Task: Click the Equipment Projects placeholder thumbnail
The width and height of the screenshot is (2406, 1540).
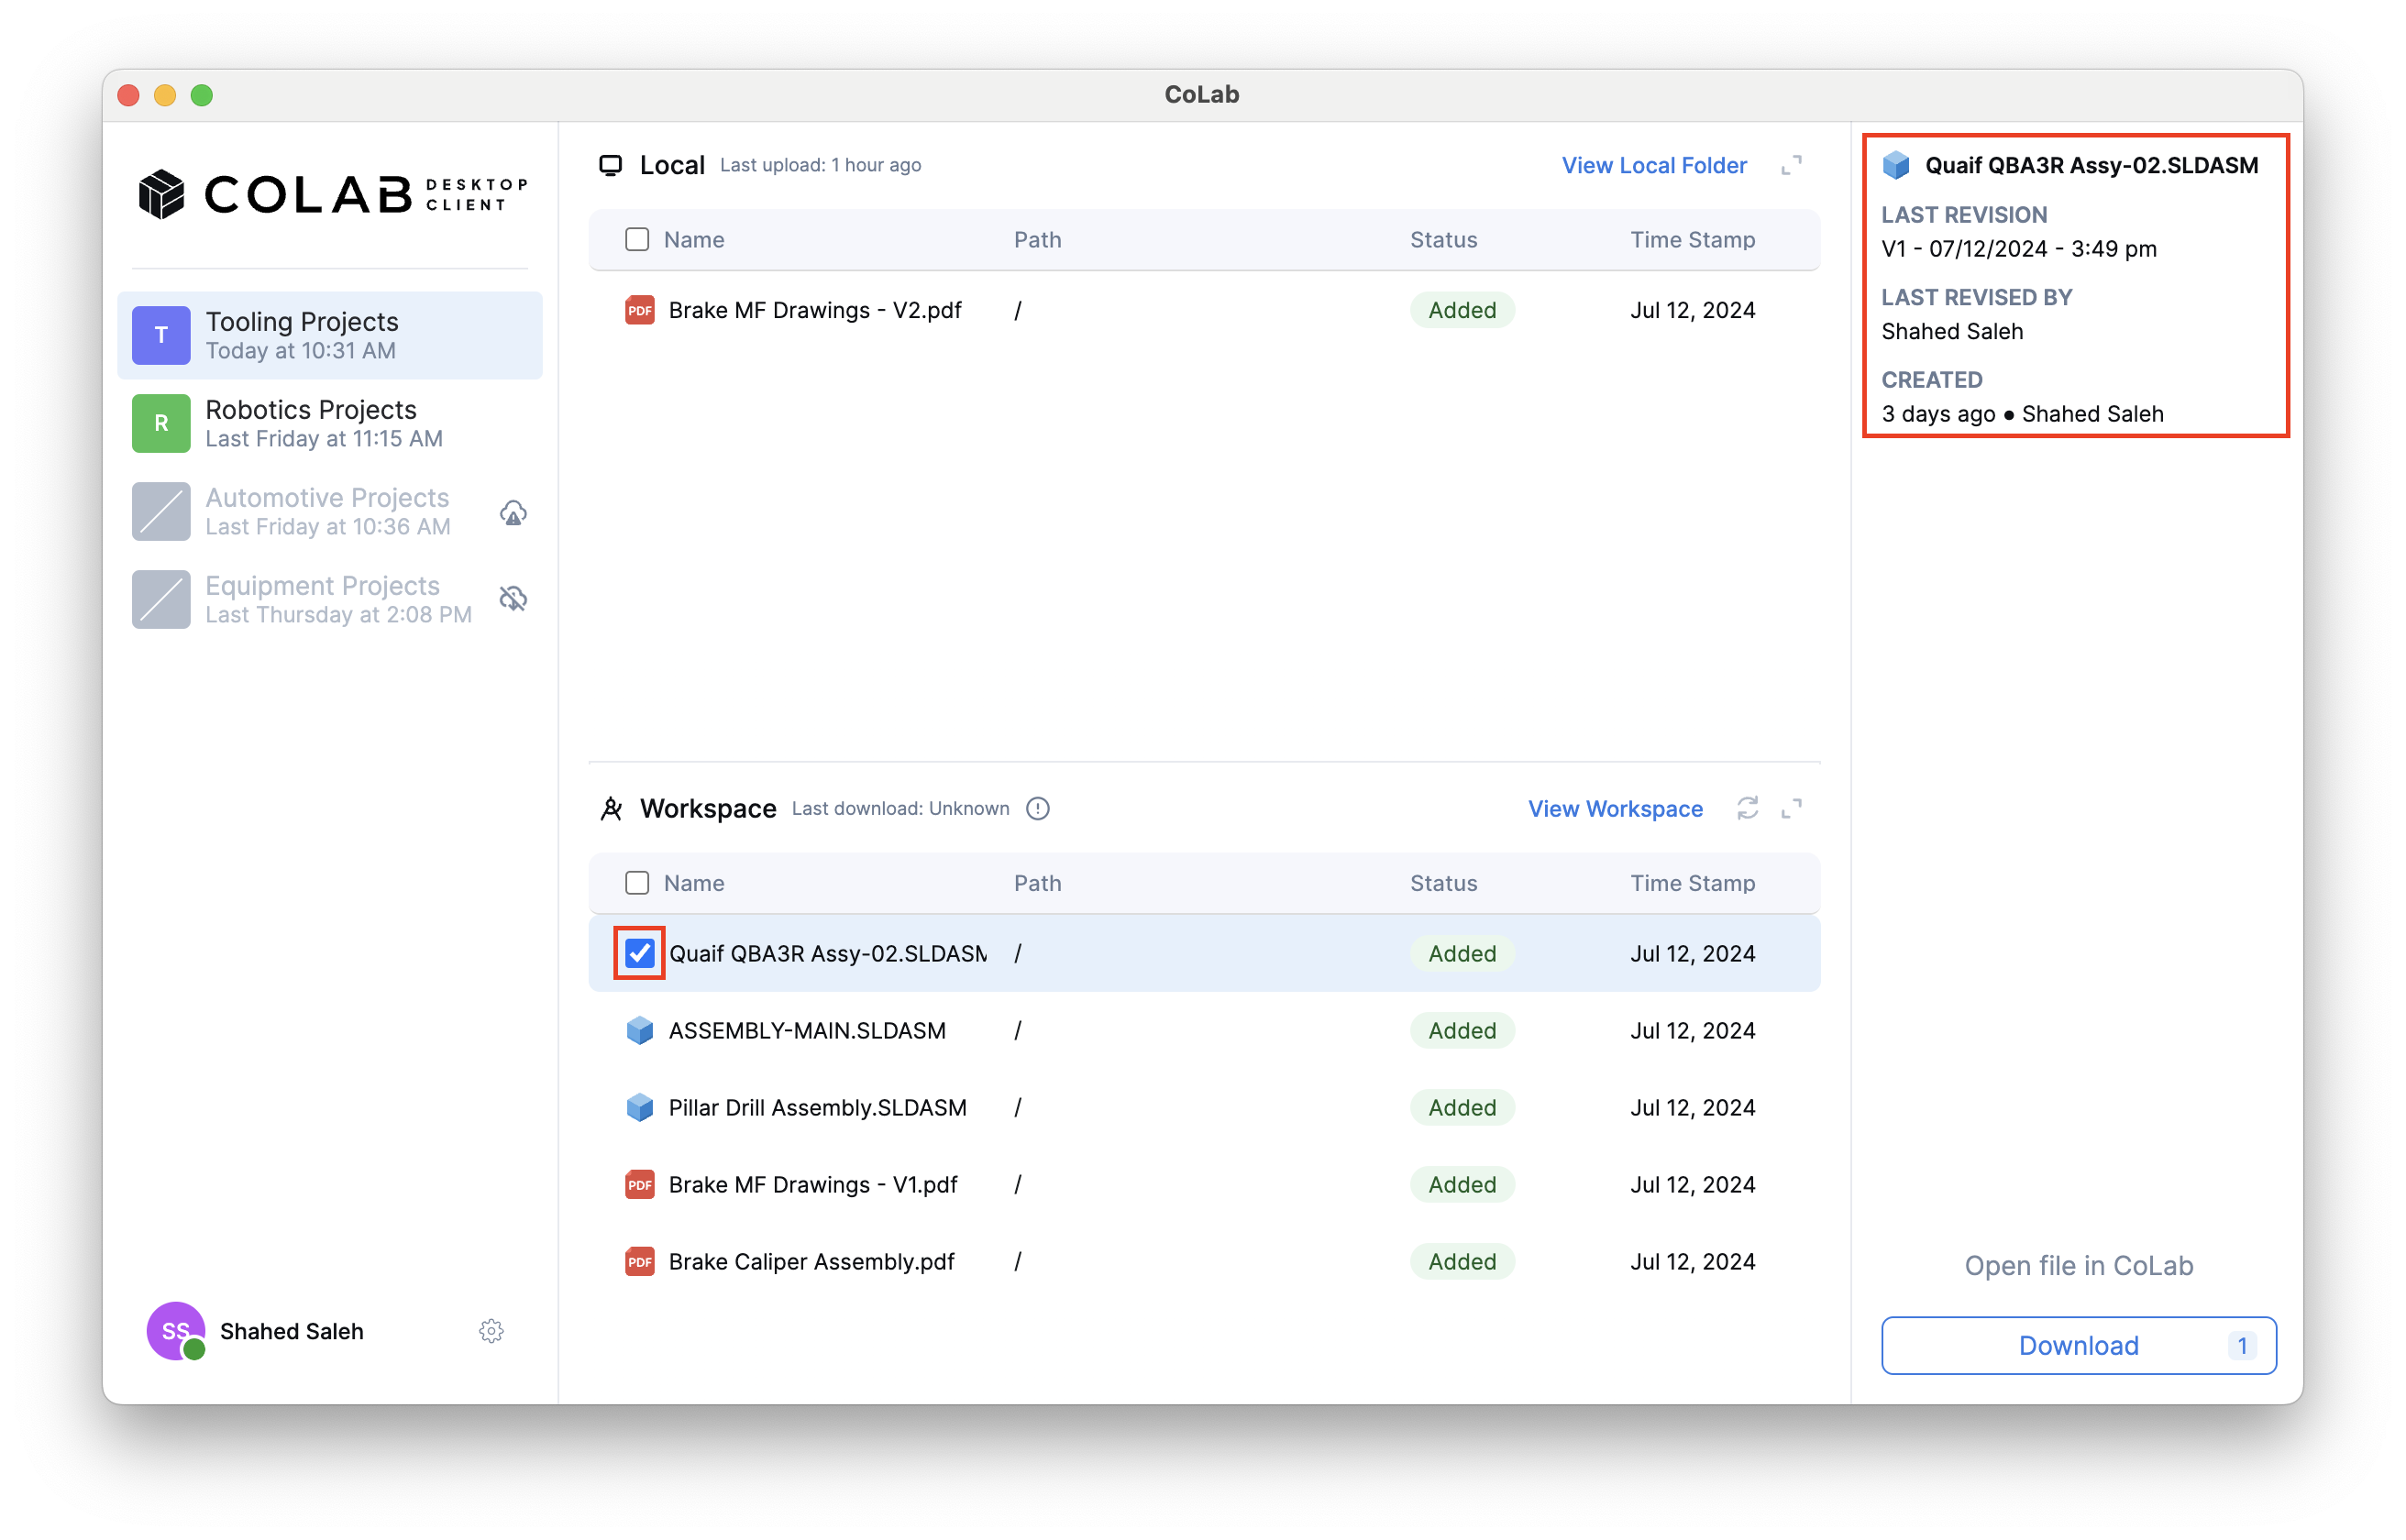Action: pyautogui.click(x=161, y=599)
